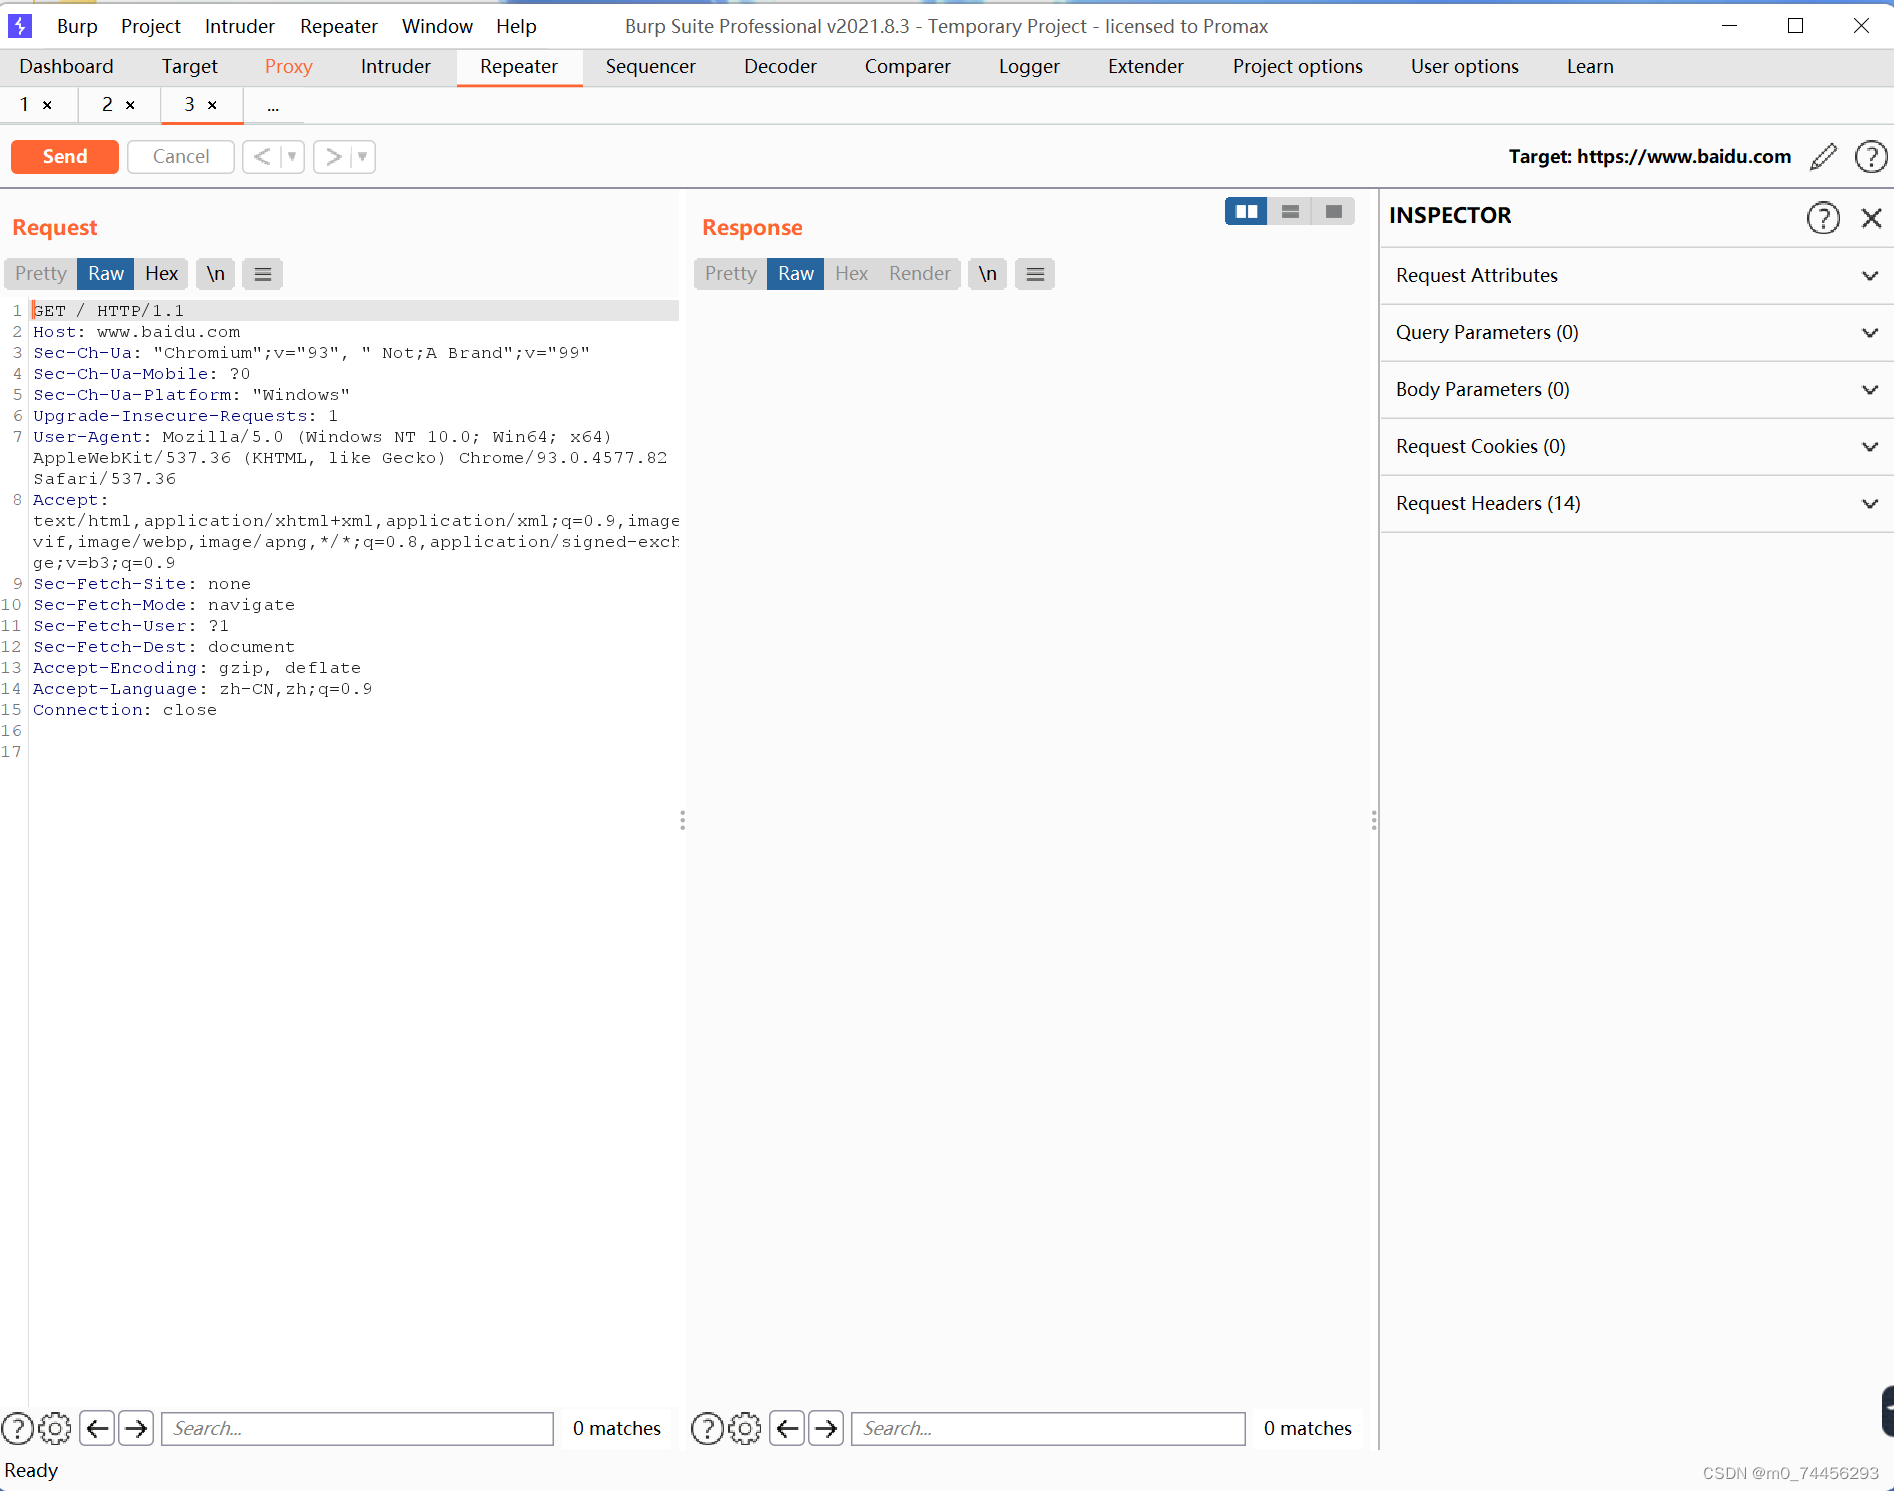
Task: Click the Host: www.baidu.com header line
Action: coord(137,332)
